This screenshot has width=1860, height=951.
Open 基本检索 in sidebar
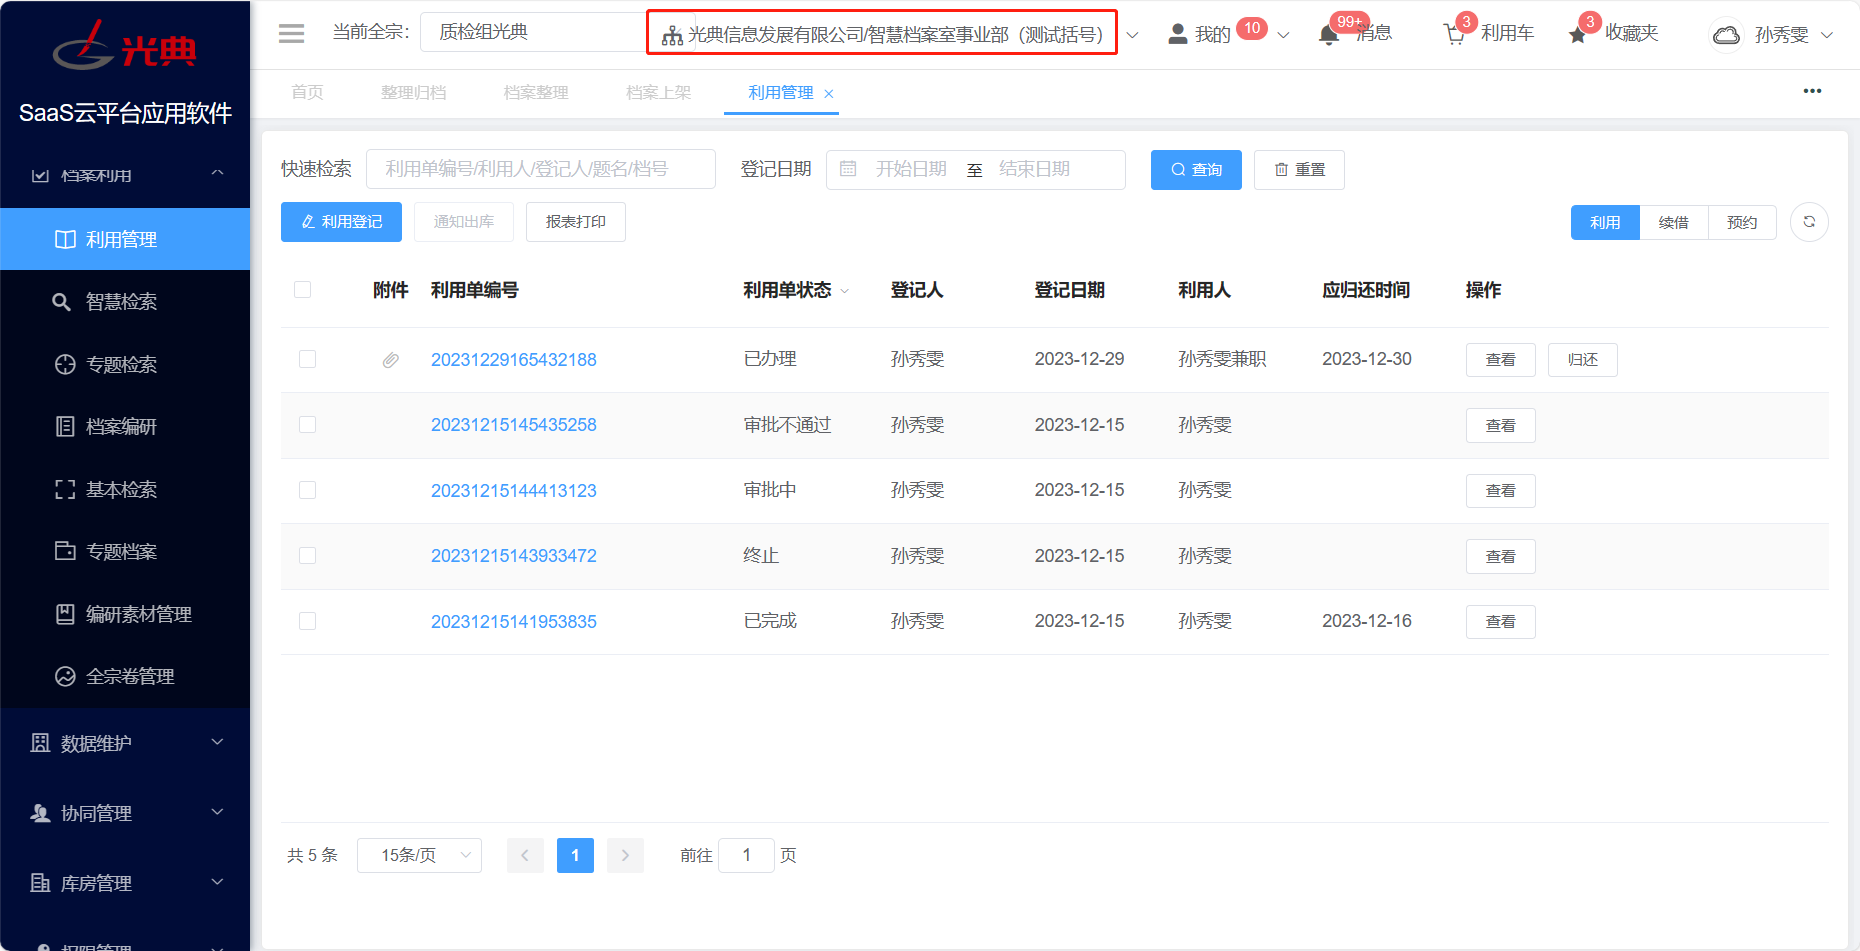pos(125,489)
